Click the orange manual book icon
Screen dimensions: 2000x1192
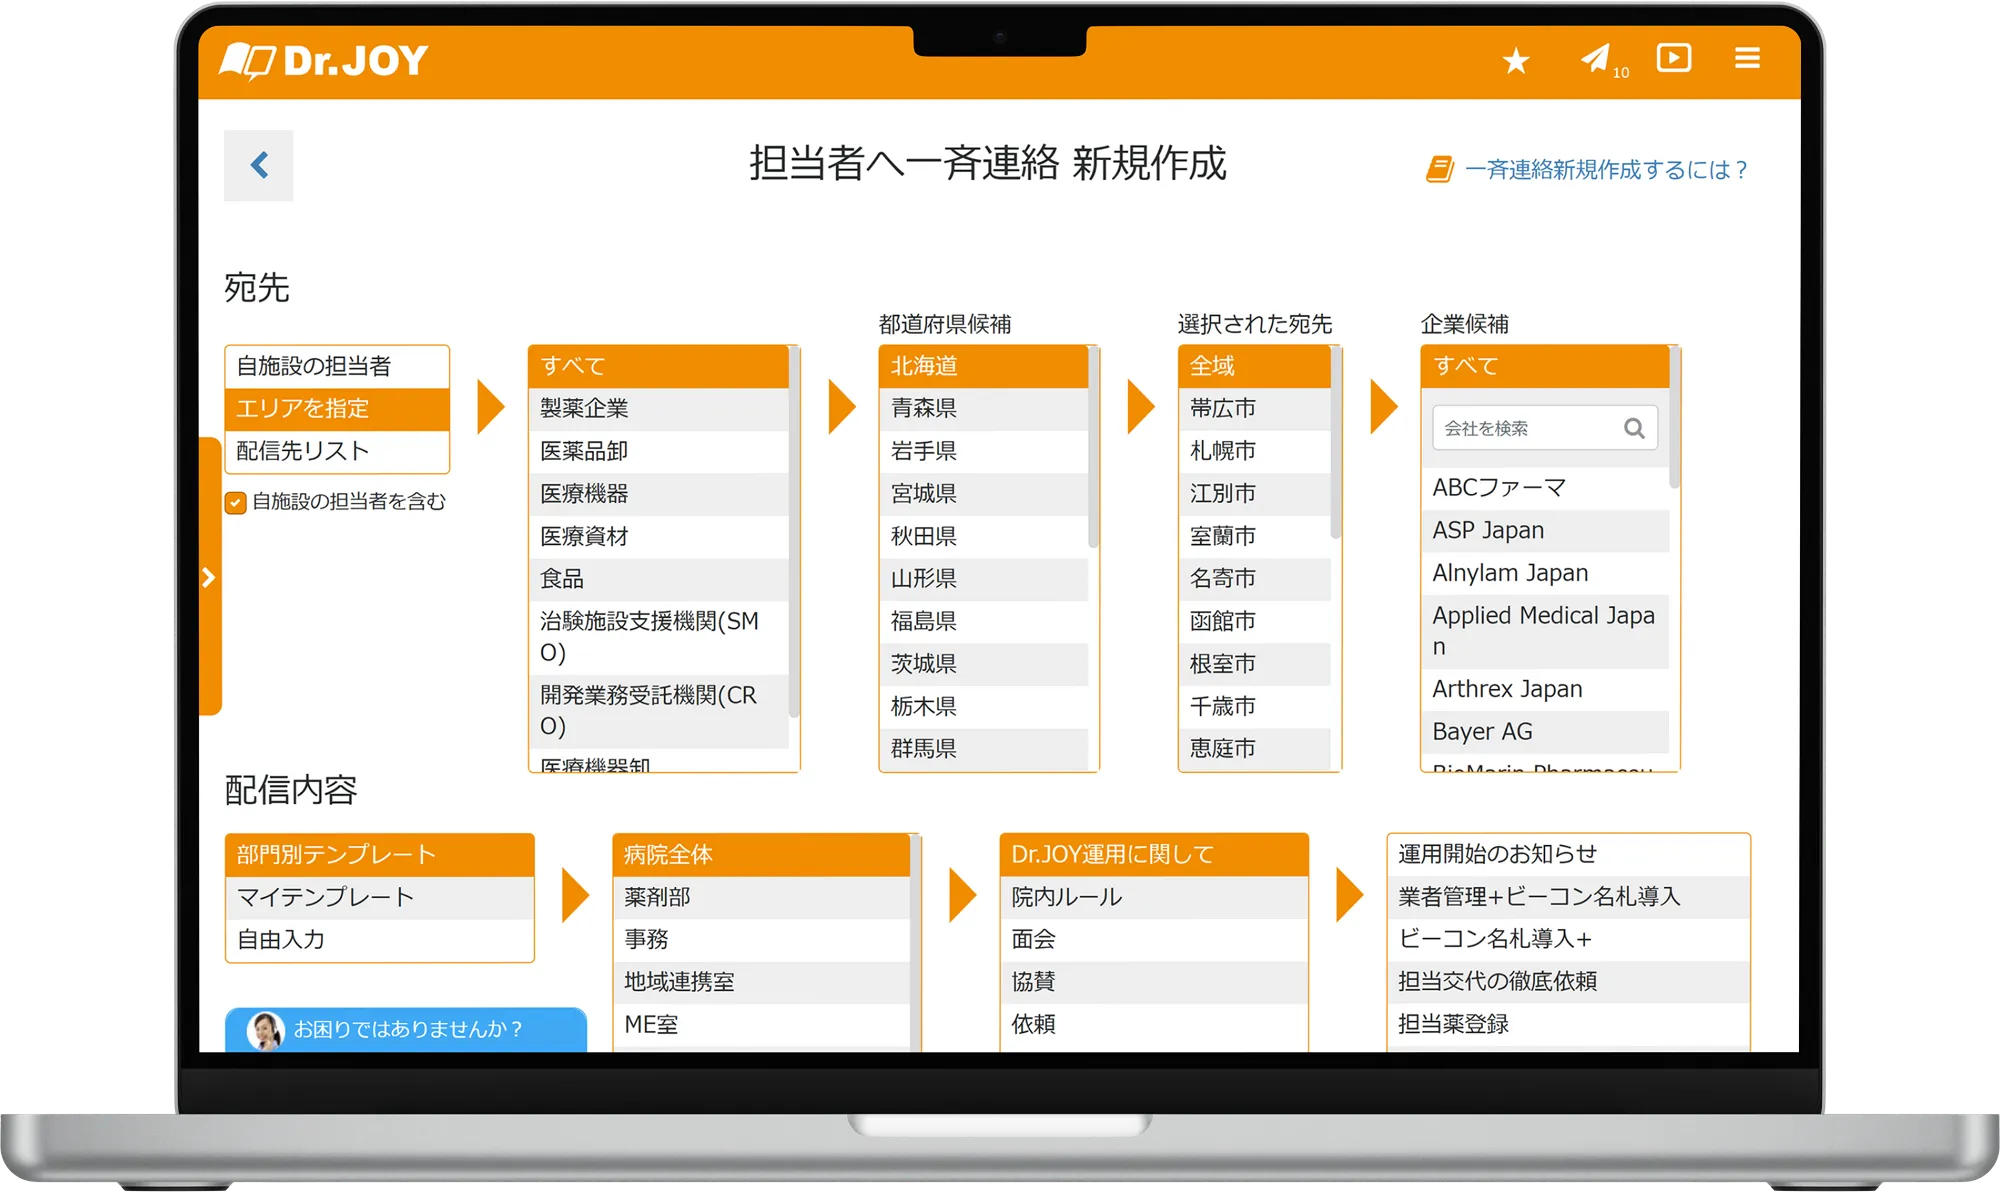tap(1439, 169)
